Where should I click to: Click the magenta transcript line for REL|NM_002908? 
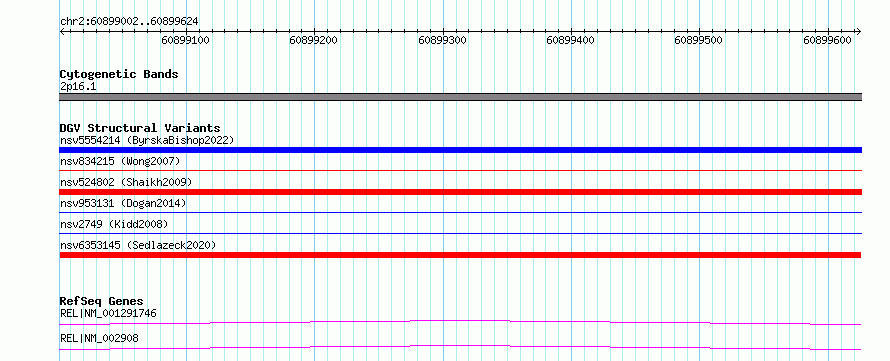[x=460, y=347]
